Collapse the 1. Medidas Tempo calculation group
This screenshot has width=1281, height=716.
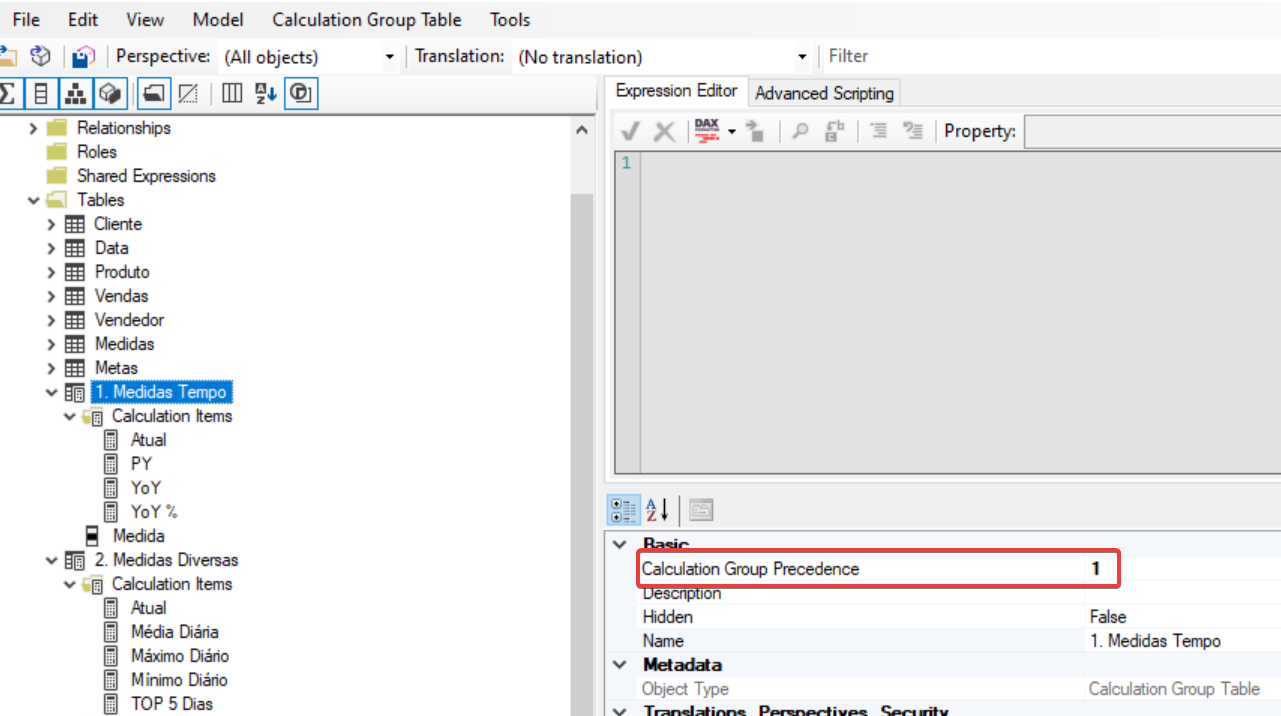coord(52,392)
